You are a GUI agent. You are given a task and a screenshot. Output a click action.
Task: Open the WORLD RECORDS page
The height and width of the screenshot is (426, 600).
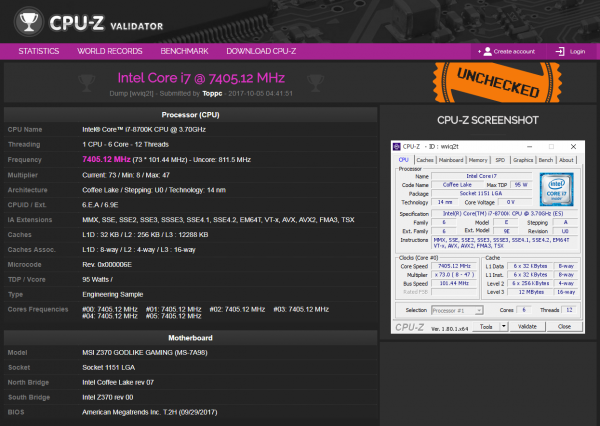[109, 51]
